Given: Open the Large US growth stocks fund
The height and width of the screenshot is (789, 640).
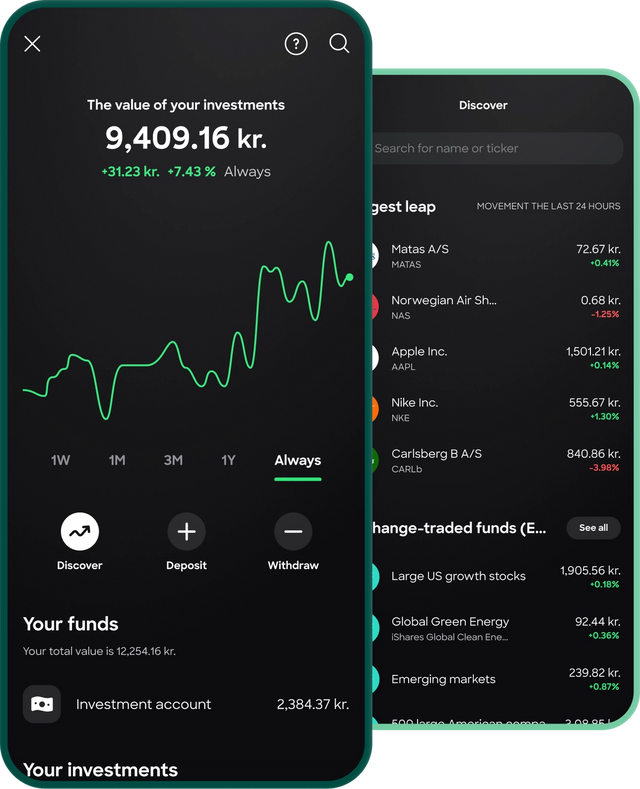Looking at the screenshot, I should click(496, 577).
